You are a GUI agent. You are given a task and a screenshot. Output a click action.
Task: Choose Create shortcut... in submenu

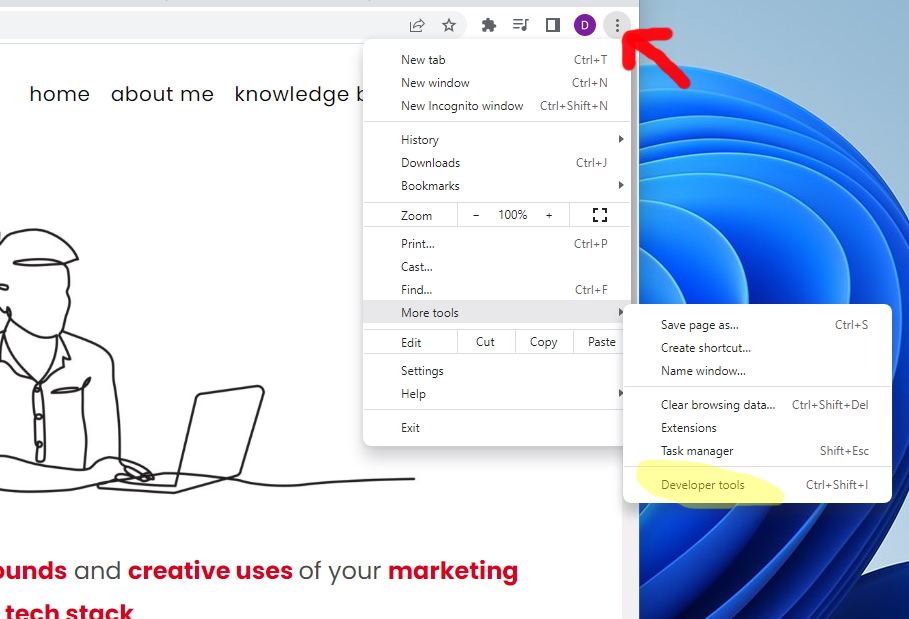point(758,348)
